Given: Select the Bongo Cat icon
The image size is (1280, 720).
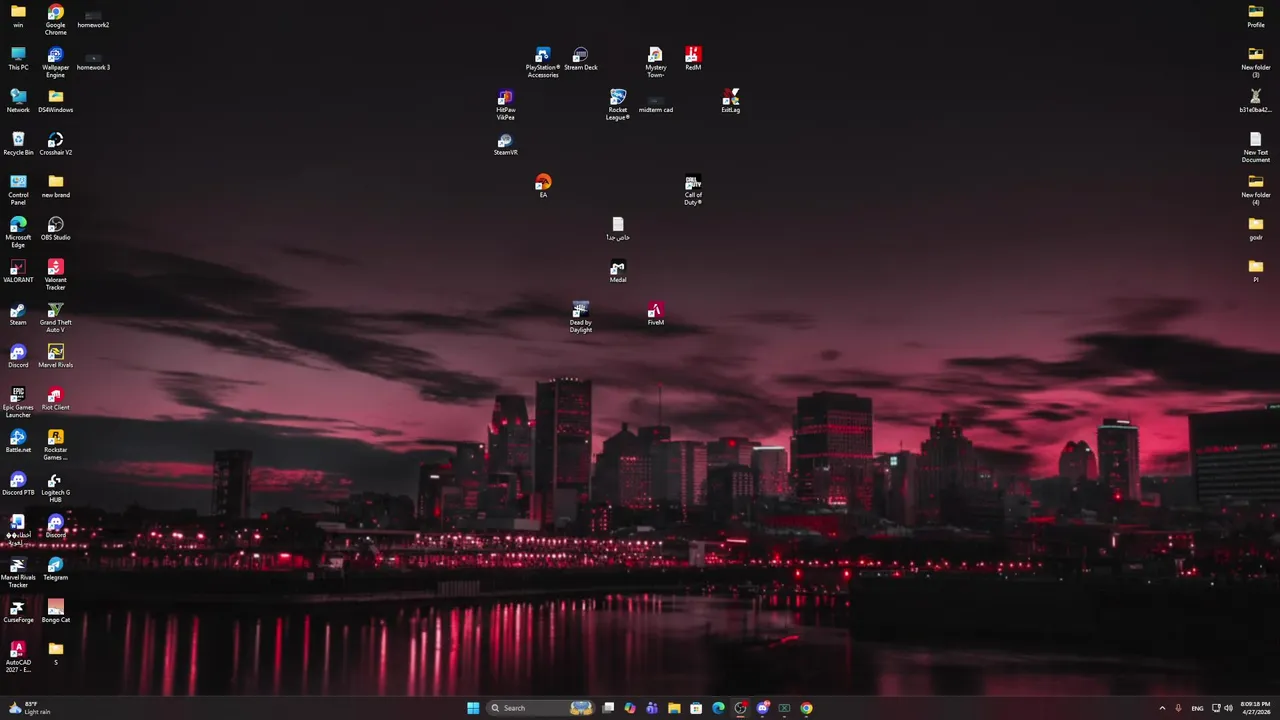Looking at the screenshot, I should tap(56, 611).
